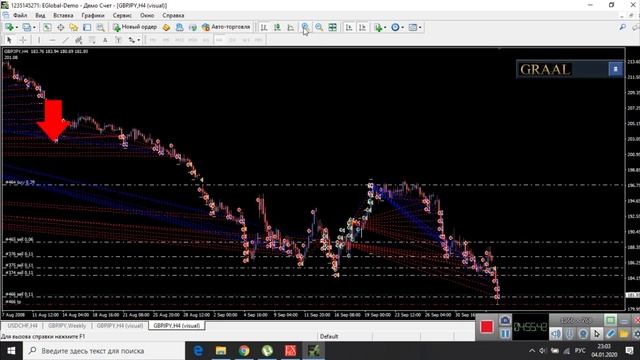The width and height of the screenshot is (640, 360).
Task: Select the Fibonacci Retracement tool
Action: [x=92, y=40]
